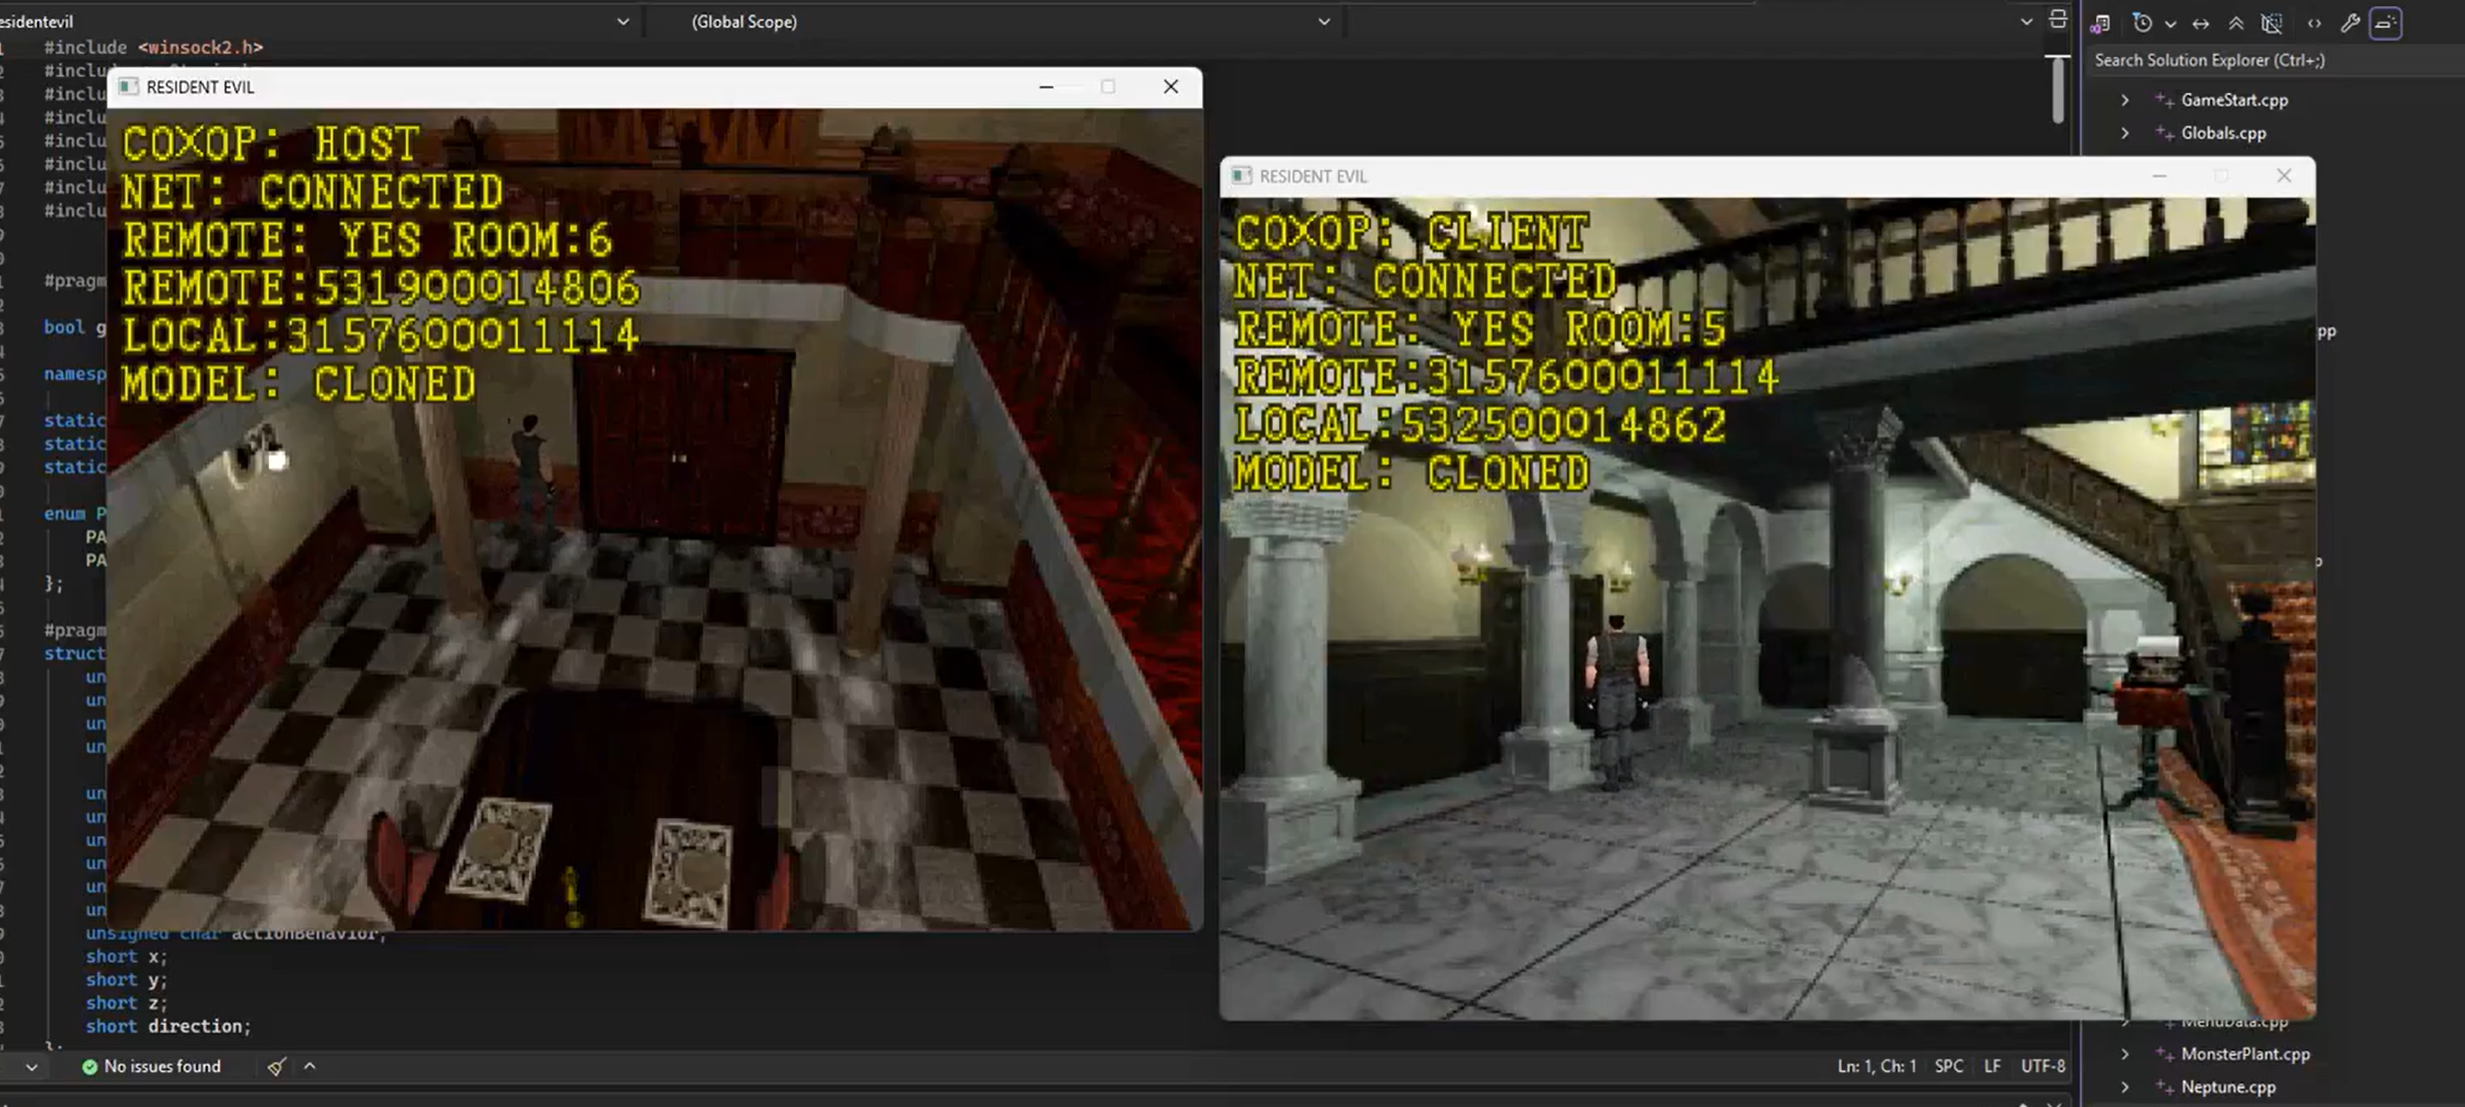
Task: Maximize the client RESIDENT EVIL window
Action: pyautogui.click(x=2221, y=176)
